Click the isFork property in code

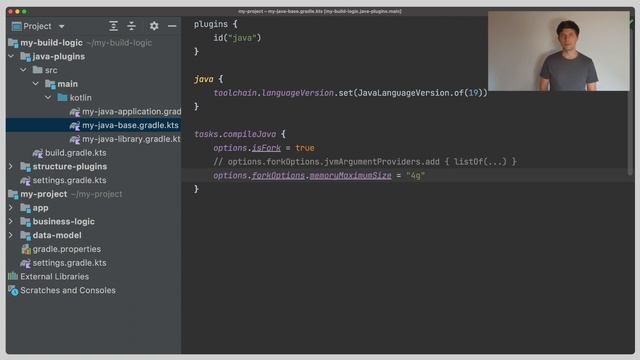click(x=266, y=148)
